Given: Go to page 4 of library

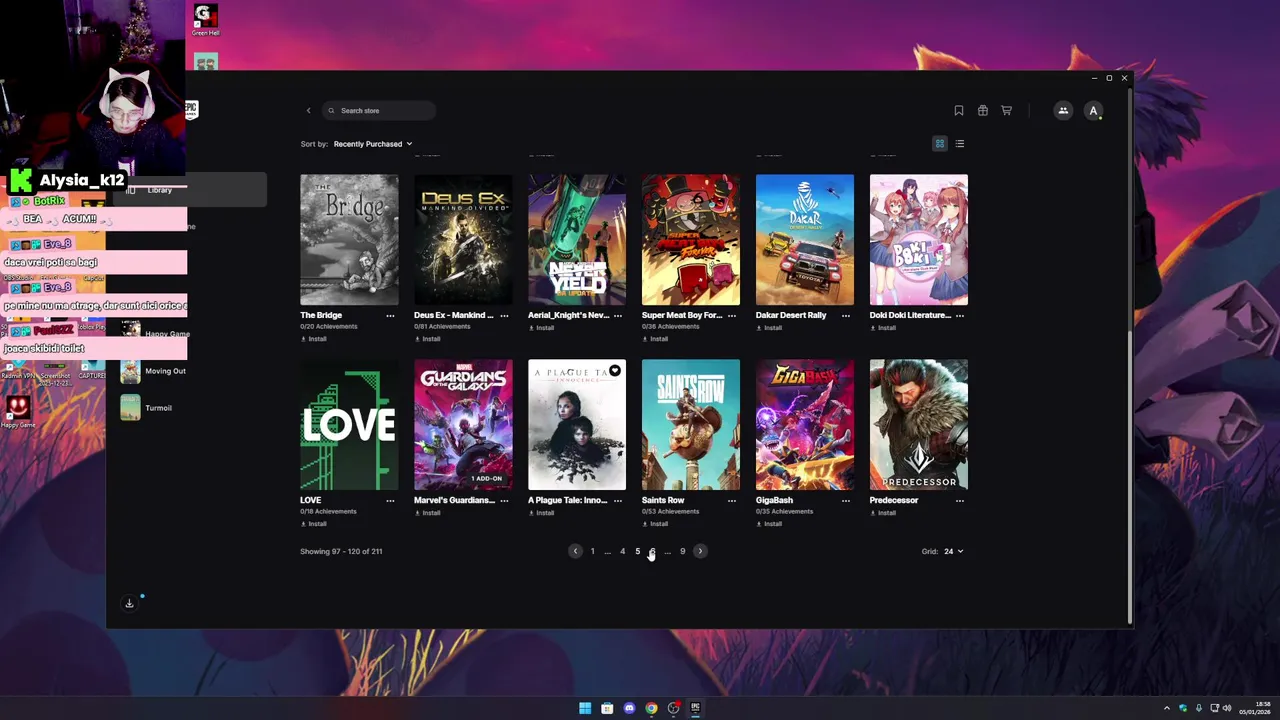Looking at the screenshot, I should click(622, 551).
